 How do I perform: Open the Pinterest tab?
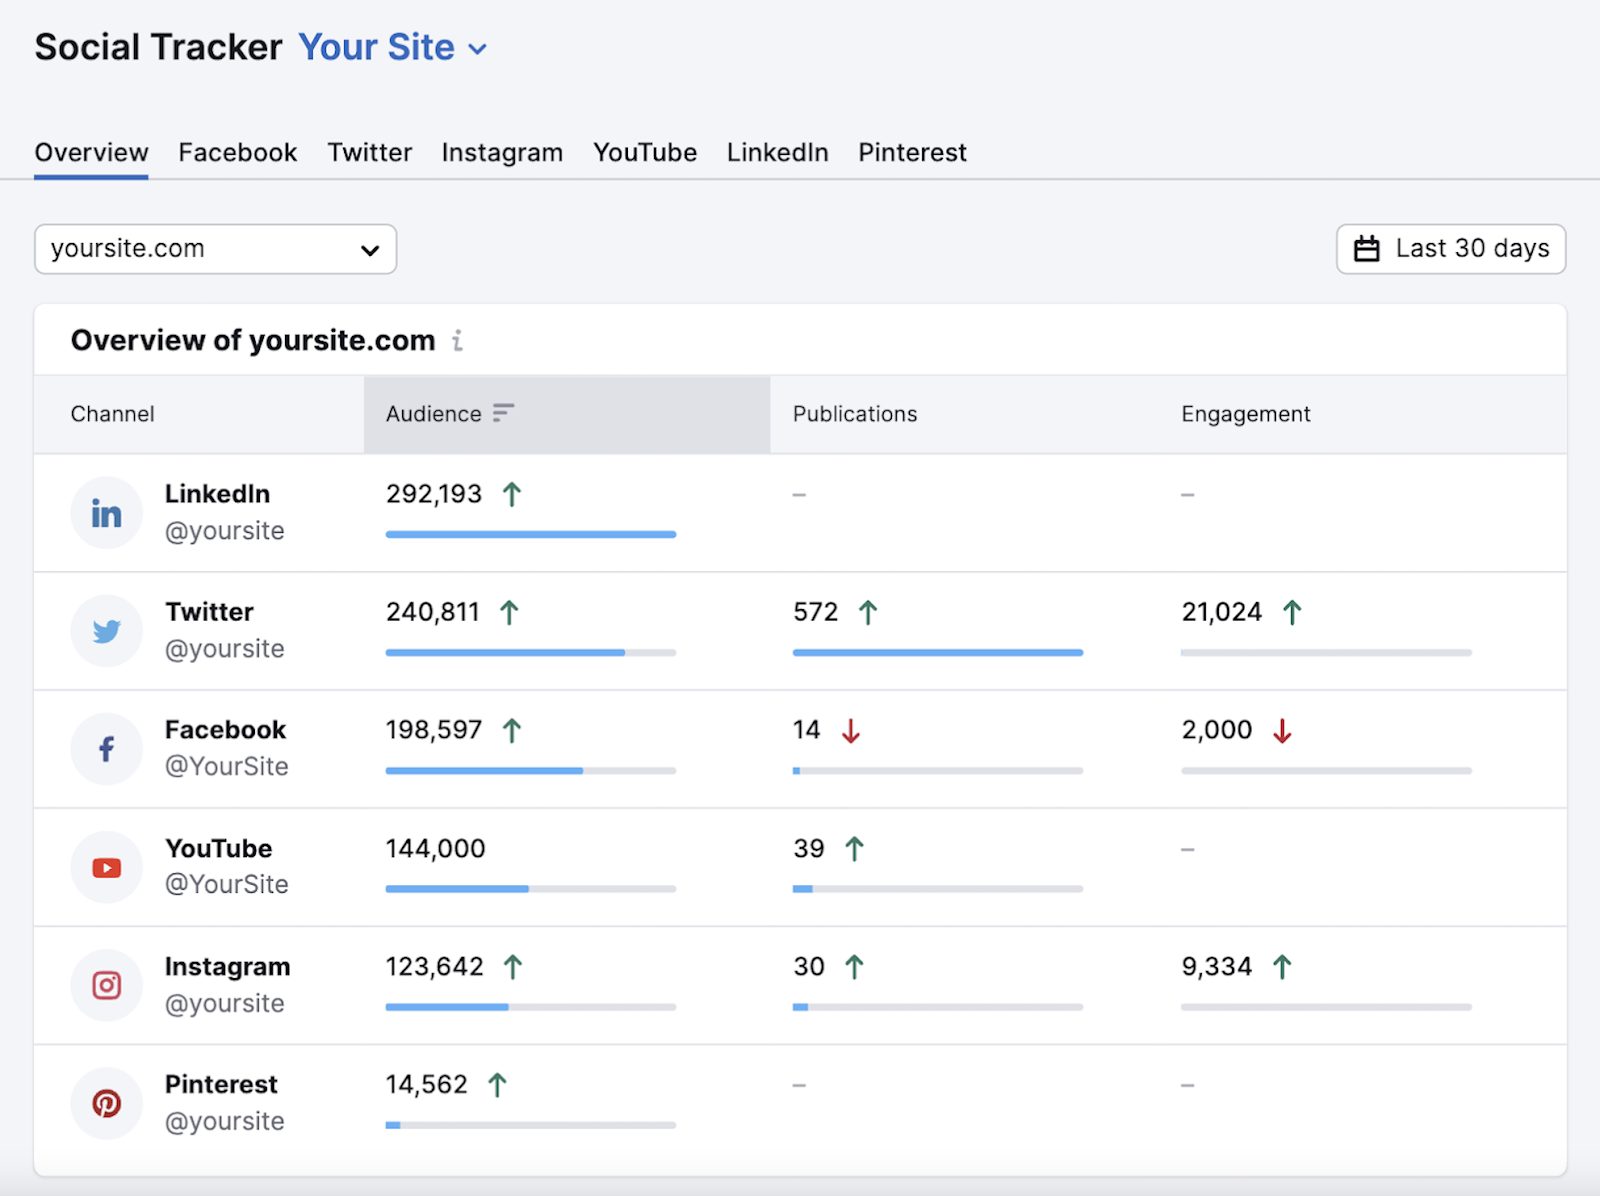[x=911, y=152]
